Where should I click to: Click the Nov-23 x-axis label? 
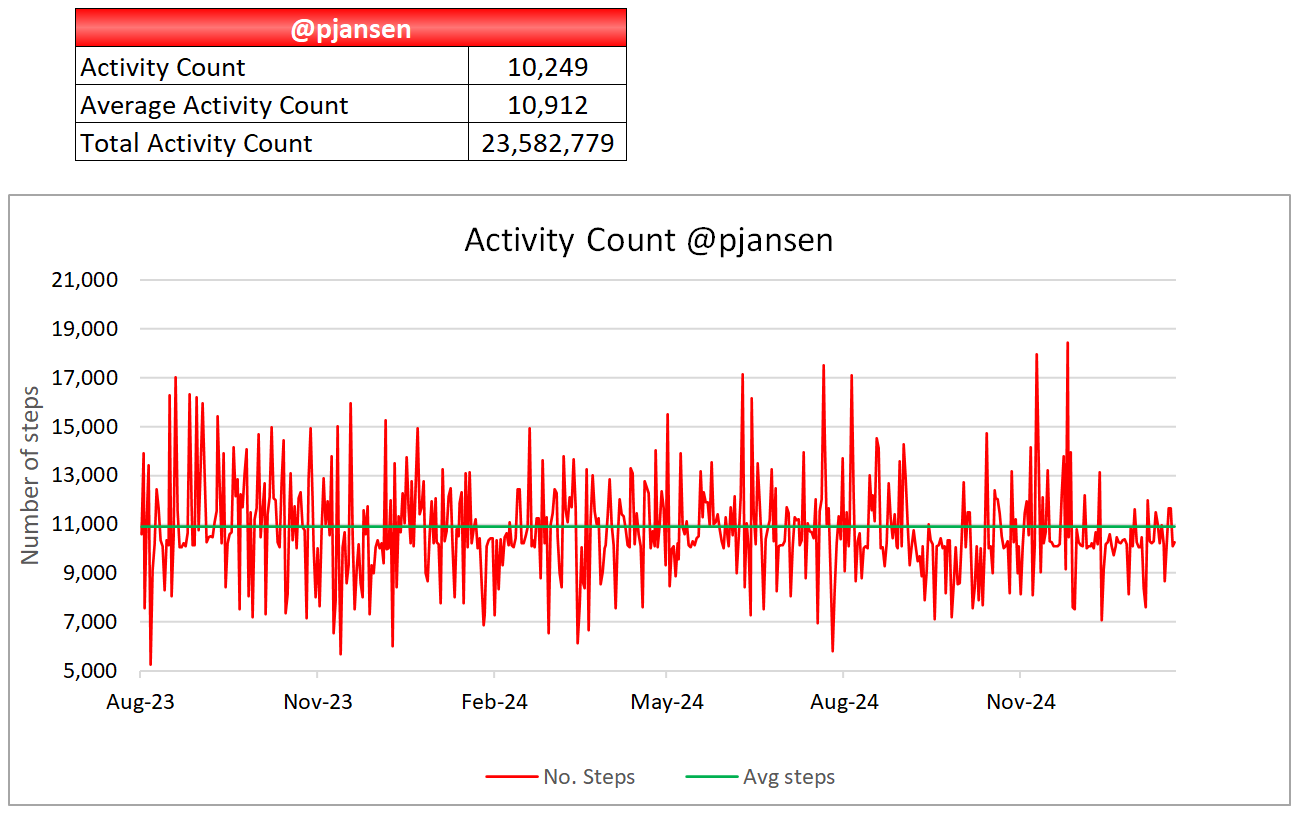(318, 702)
